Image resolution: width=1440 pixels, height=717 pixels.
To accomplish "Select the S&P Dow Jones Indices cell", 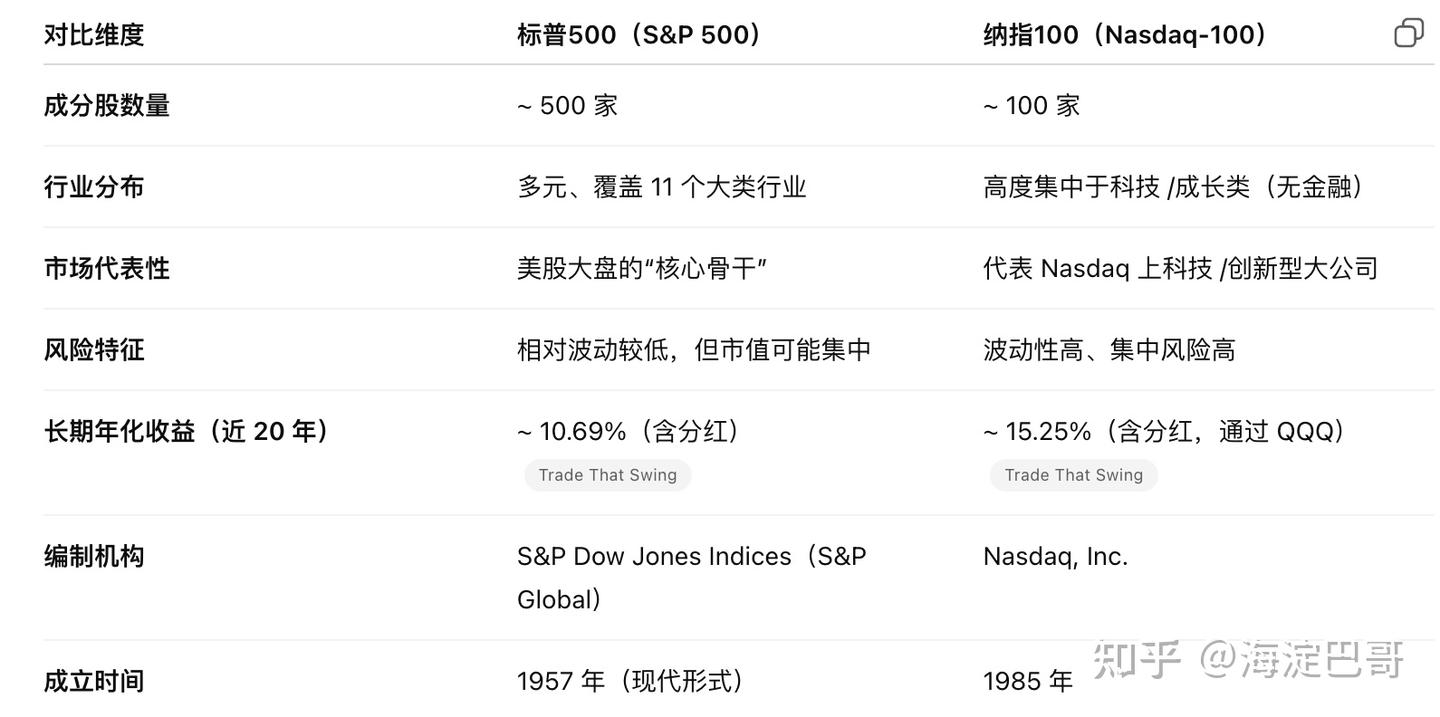I will tap(691, 557).
